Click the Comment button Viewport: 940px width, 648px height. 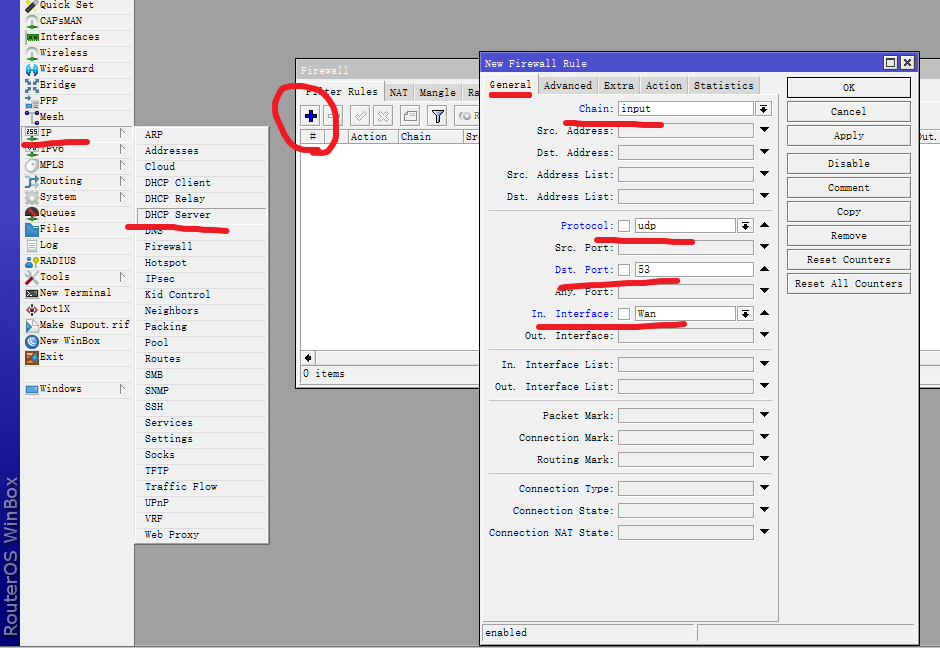click(848, 188)
